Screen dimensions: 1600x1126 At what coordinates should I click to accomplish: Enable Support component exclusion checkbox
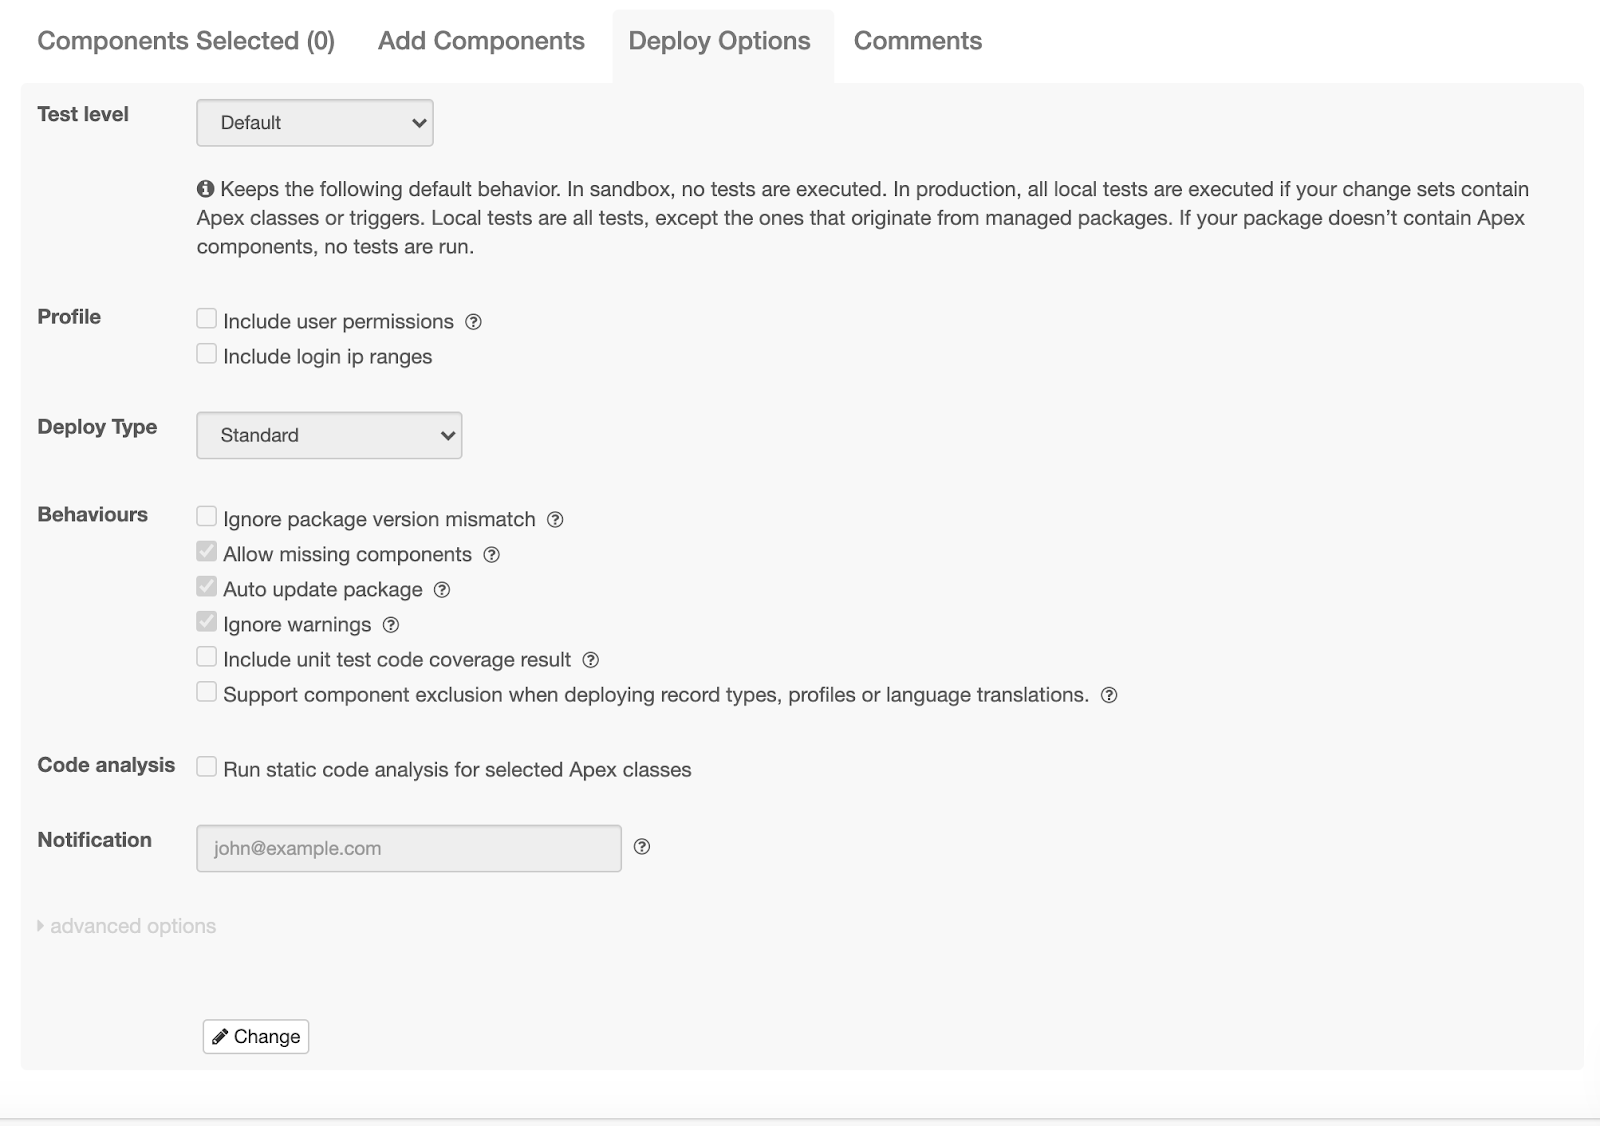pyautogui.click(x=206, y=692)
